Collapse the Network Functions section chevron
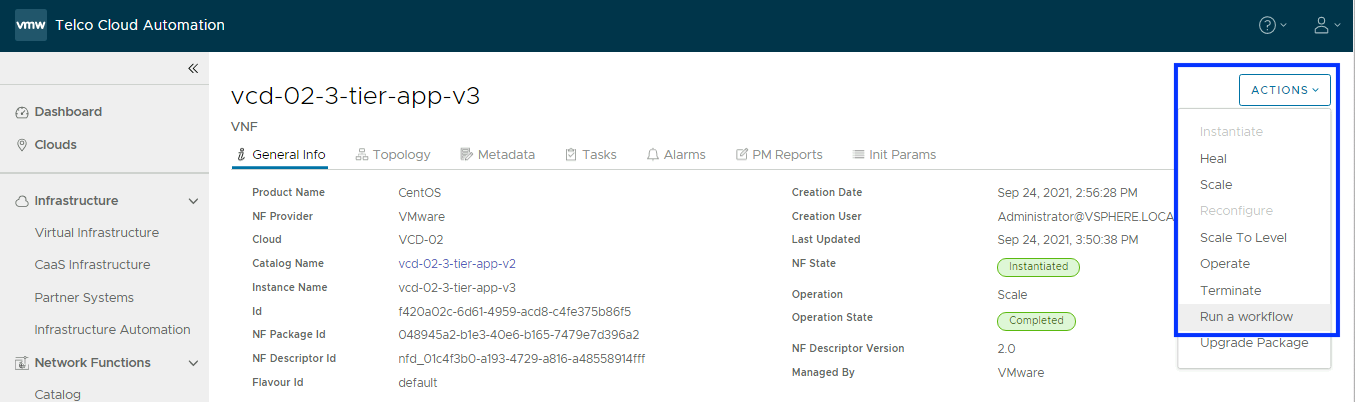 (193, 363)
